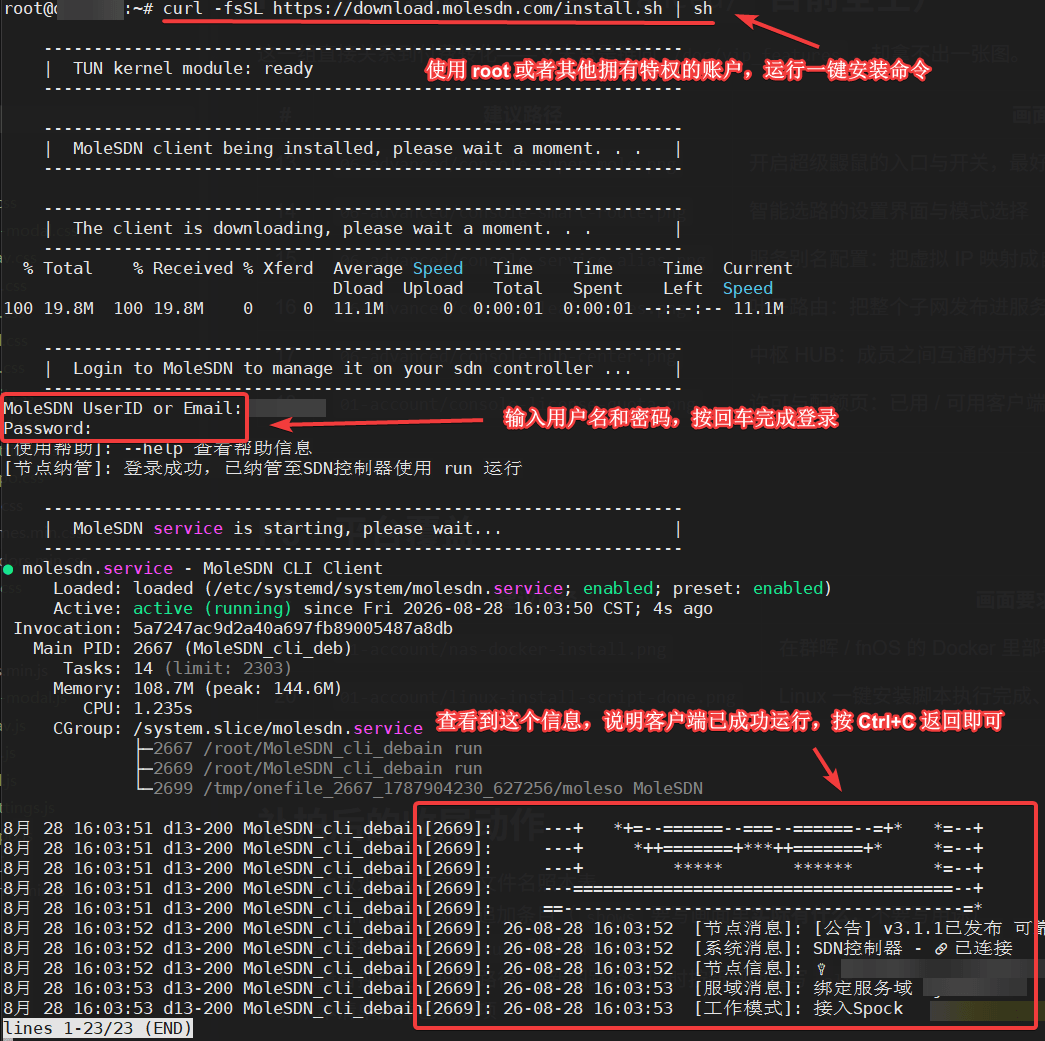Viewport: 1045px width, 1041px height.
Task: Click process line '2667 /root/MoleSDN_cli_debain run'
Action: pos(317,748)
